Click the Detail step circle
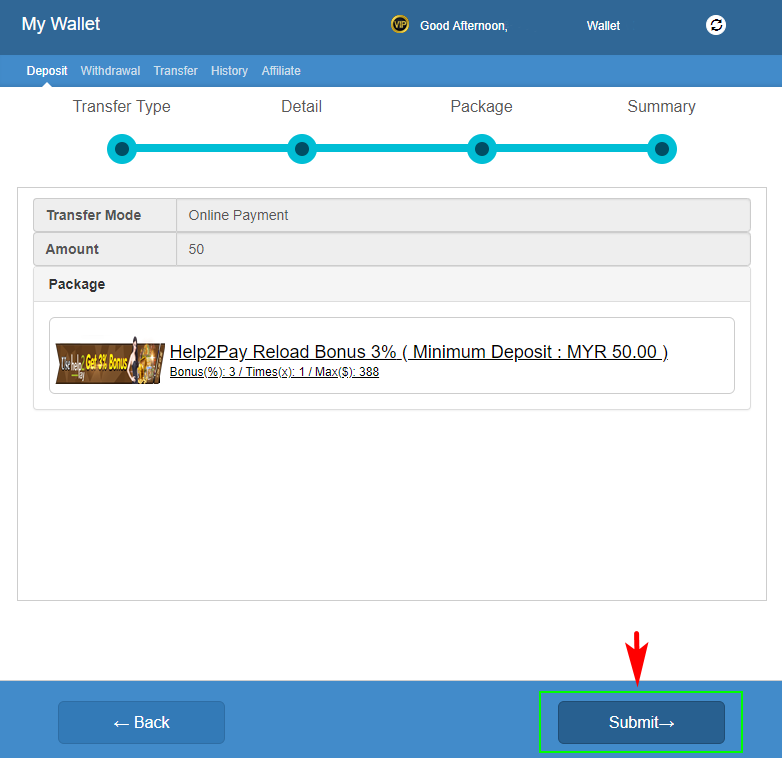This screenshot has height=758, width=782. (x=302, y=149)
